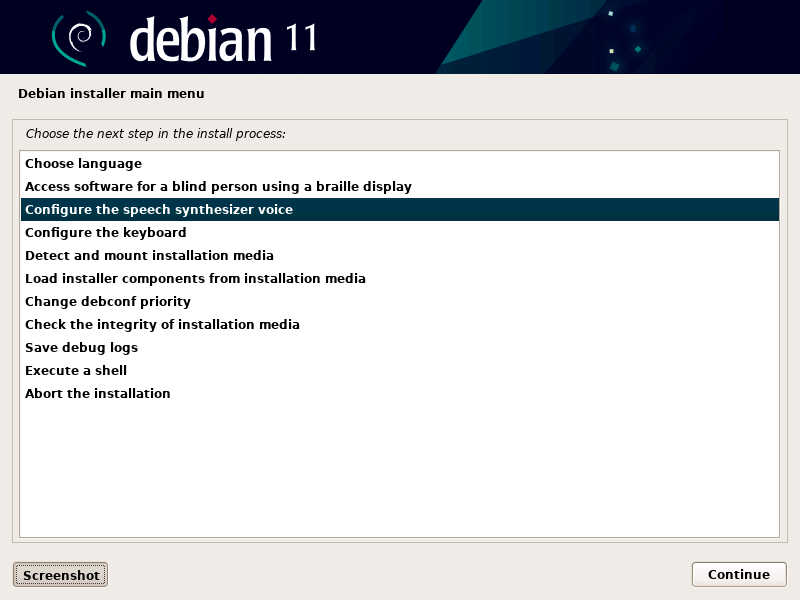Select Load installer components from installation media
The image size is (800, 600).
[x=399, y=279]
